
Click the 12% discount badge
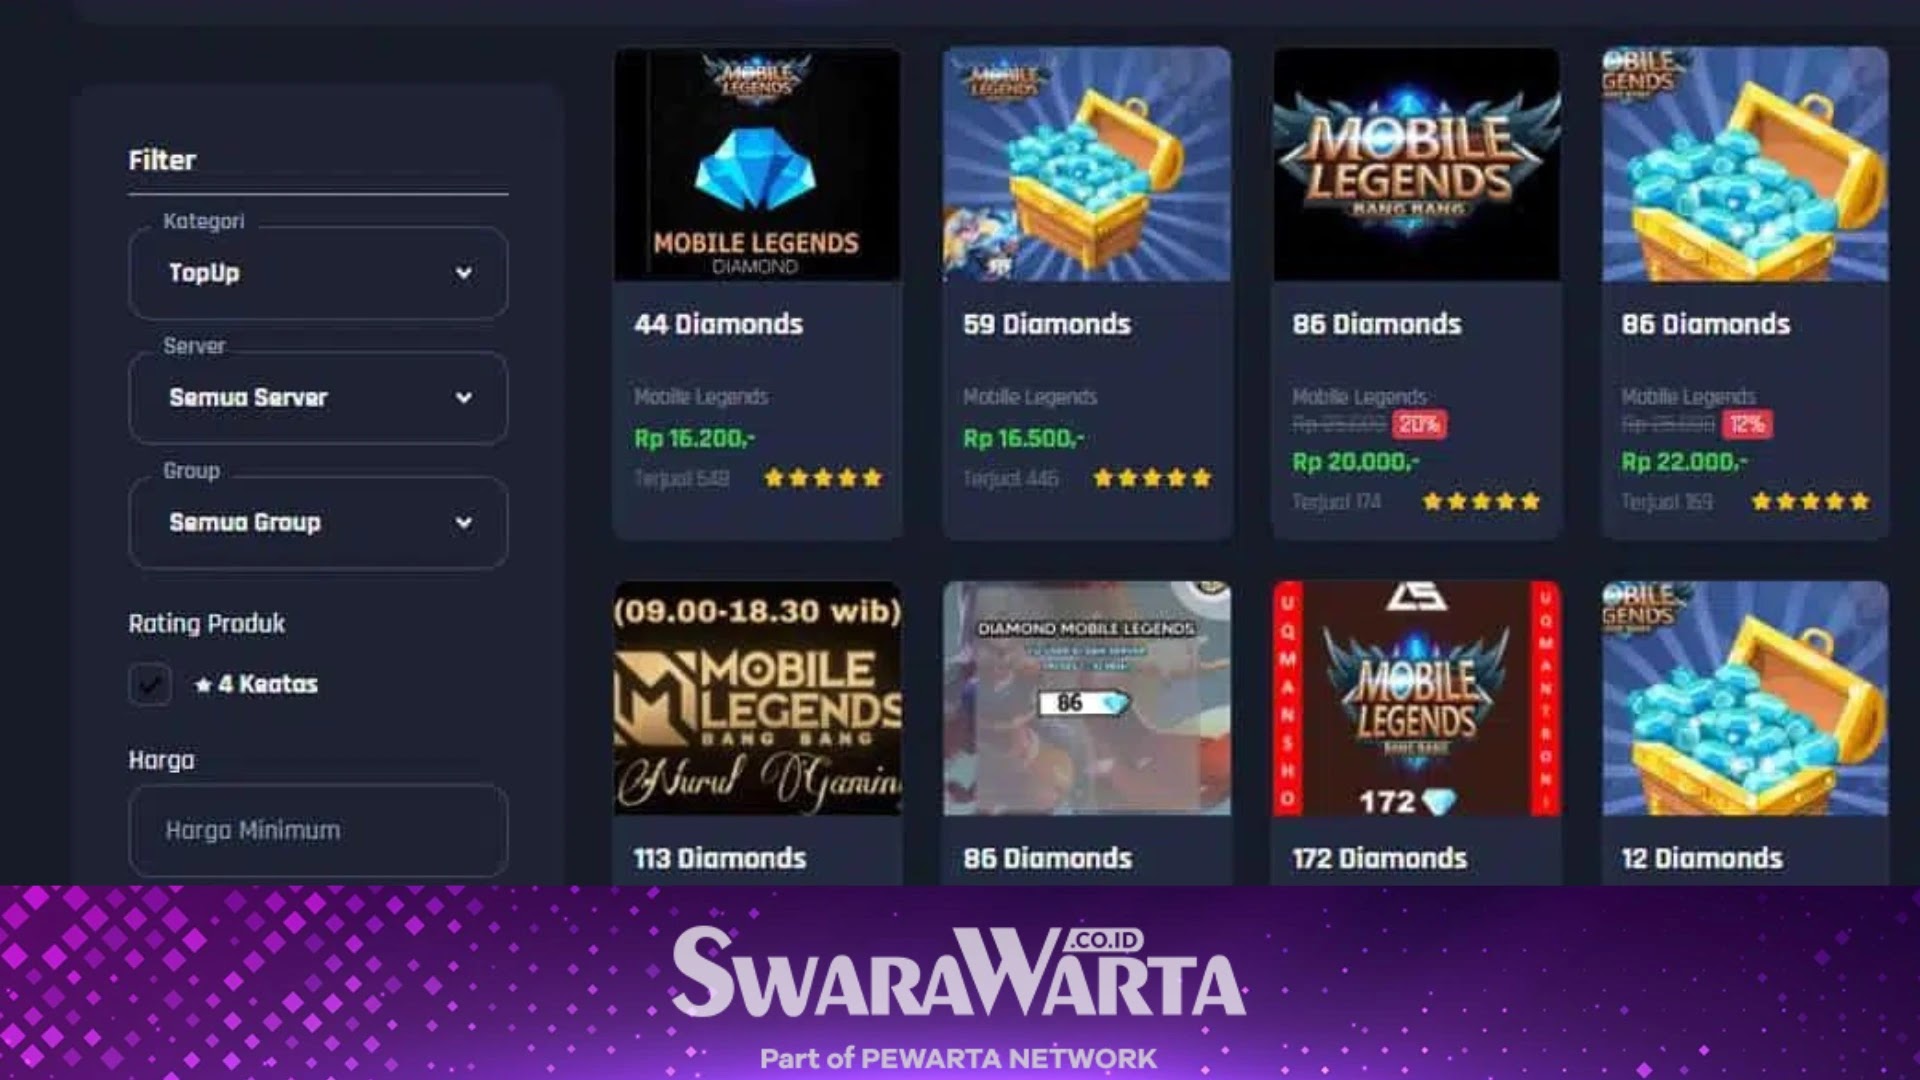[1746, 424]
